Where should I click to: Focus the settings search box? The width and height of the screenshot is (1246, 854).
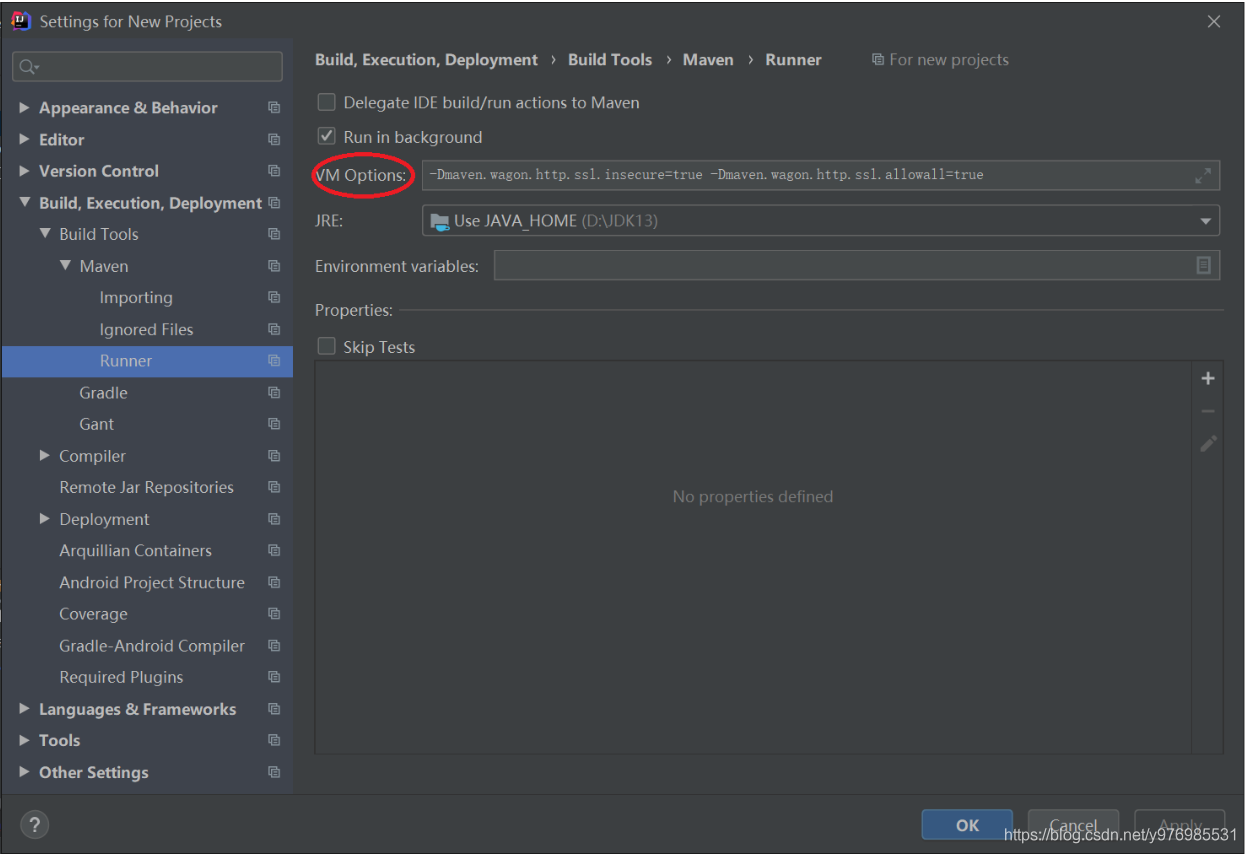click(147, 67)
